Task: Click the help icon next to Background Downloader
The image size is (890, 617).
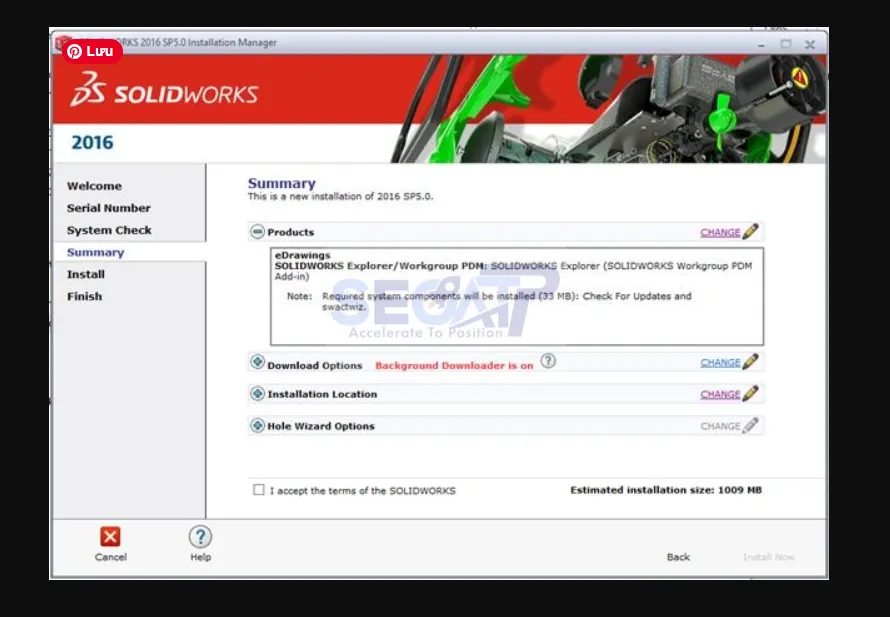Action: (x=547, y=362)
